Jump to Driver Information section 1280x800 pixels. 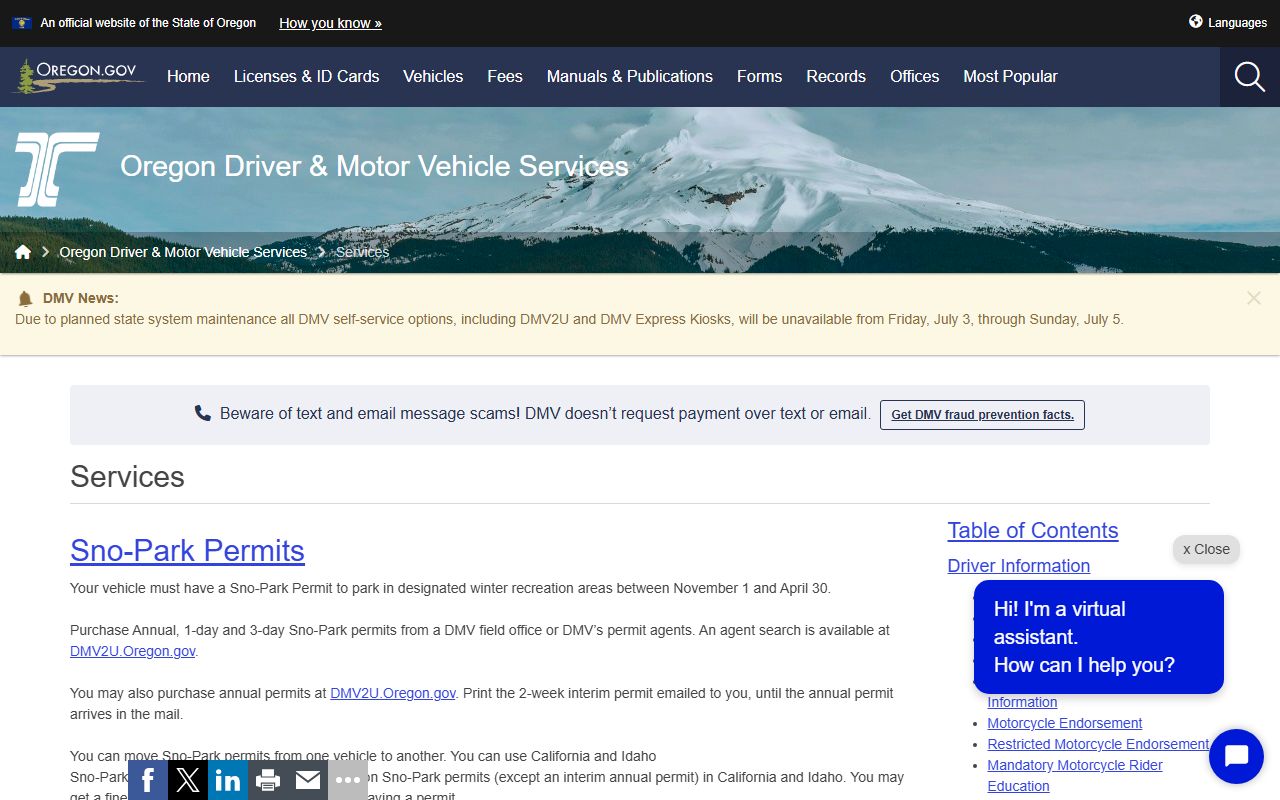1019,566
